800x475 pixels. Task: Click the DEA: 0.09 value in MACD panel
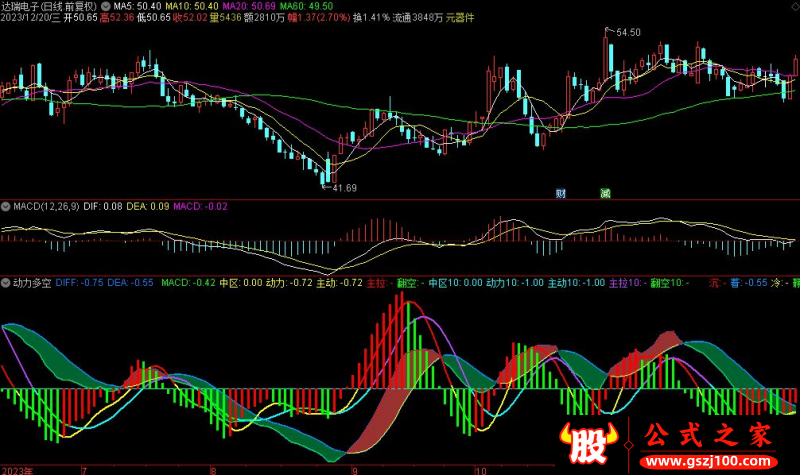click(147, 207)
